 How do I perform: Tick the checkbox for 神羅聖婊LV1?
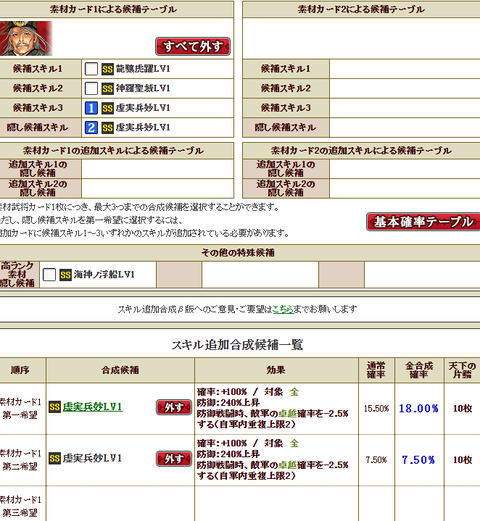click(x=91, y=88)
